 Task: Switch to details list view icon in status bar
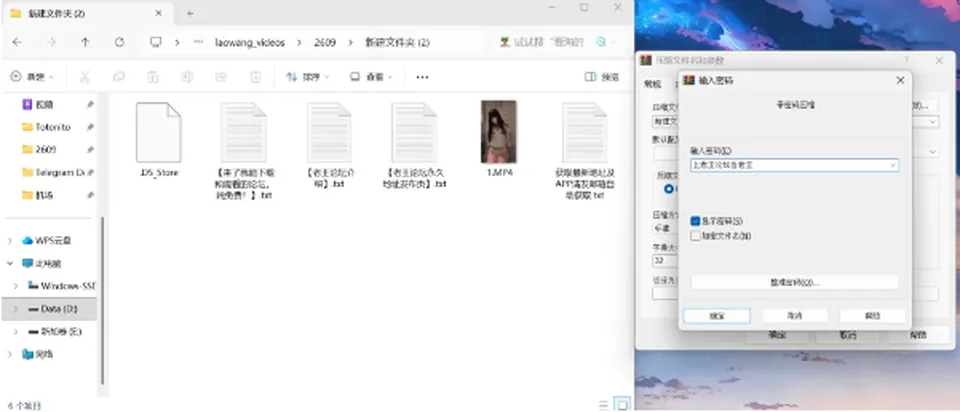(604, 404)
